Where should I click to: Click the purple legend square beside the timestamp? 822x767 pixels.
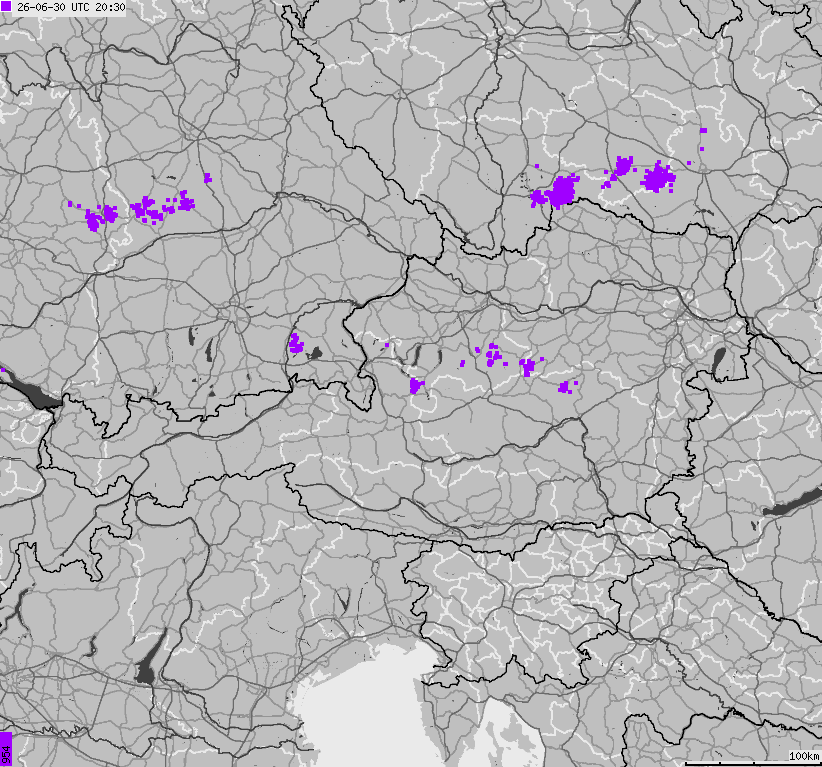point(6,7)
